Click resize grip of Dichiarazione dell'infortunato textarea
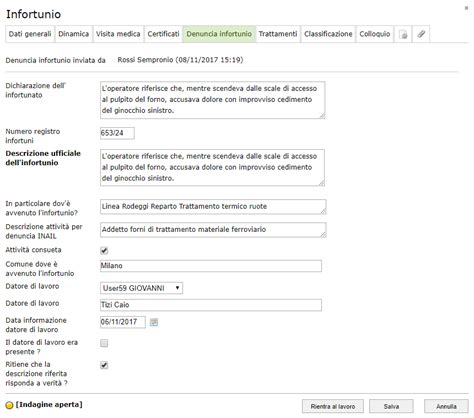 point(322,116)
